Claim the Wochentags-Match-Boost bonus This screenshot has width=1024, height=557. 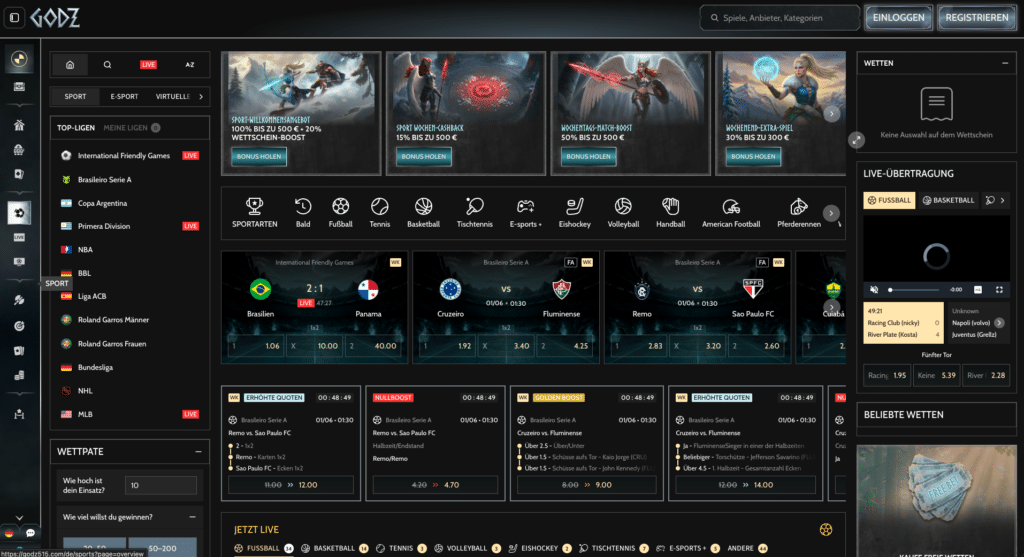pos(588,157)
